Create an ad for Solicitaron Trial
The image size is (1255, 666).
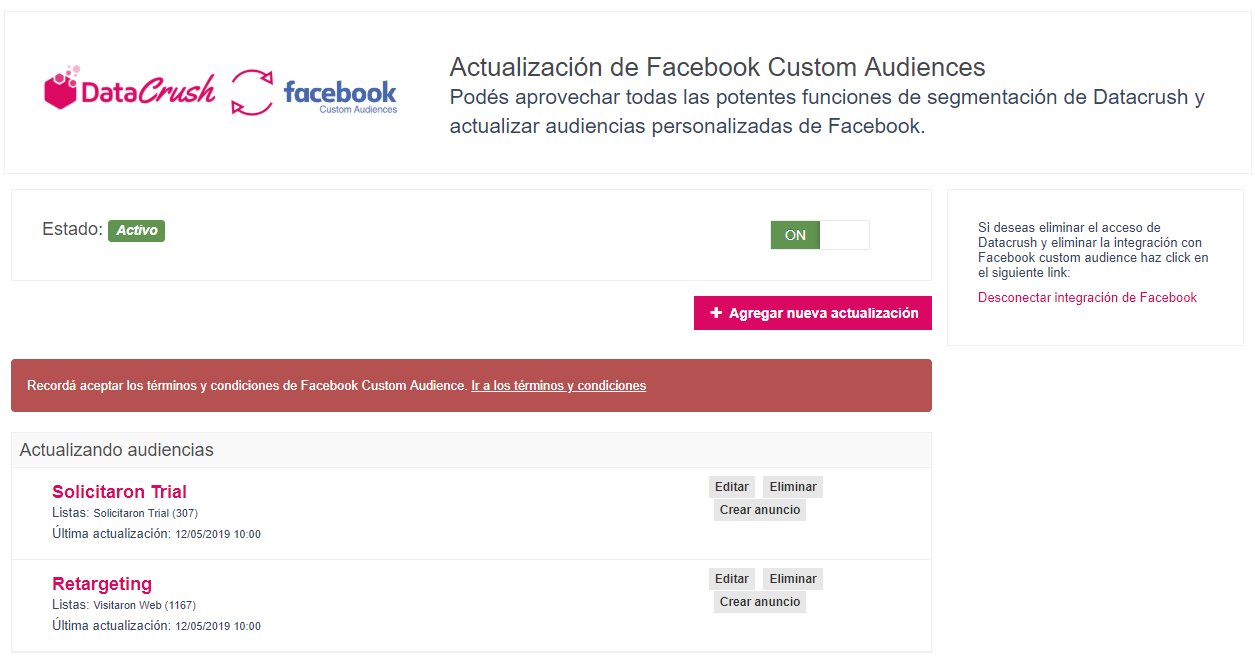tap(760, 510)
